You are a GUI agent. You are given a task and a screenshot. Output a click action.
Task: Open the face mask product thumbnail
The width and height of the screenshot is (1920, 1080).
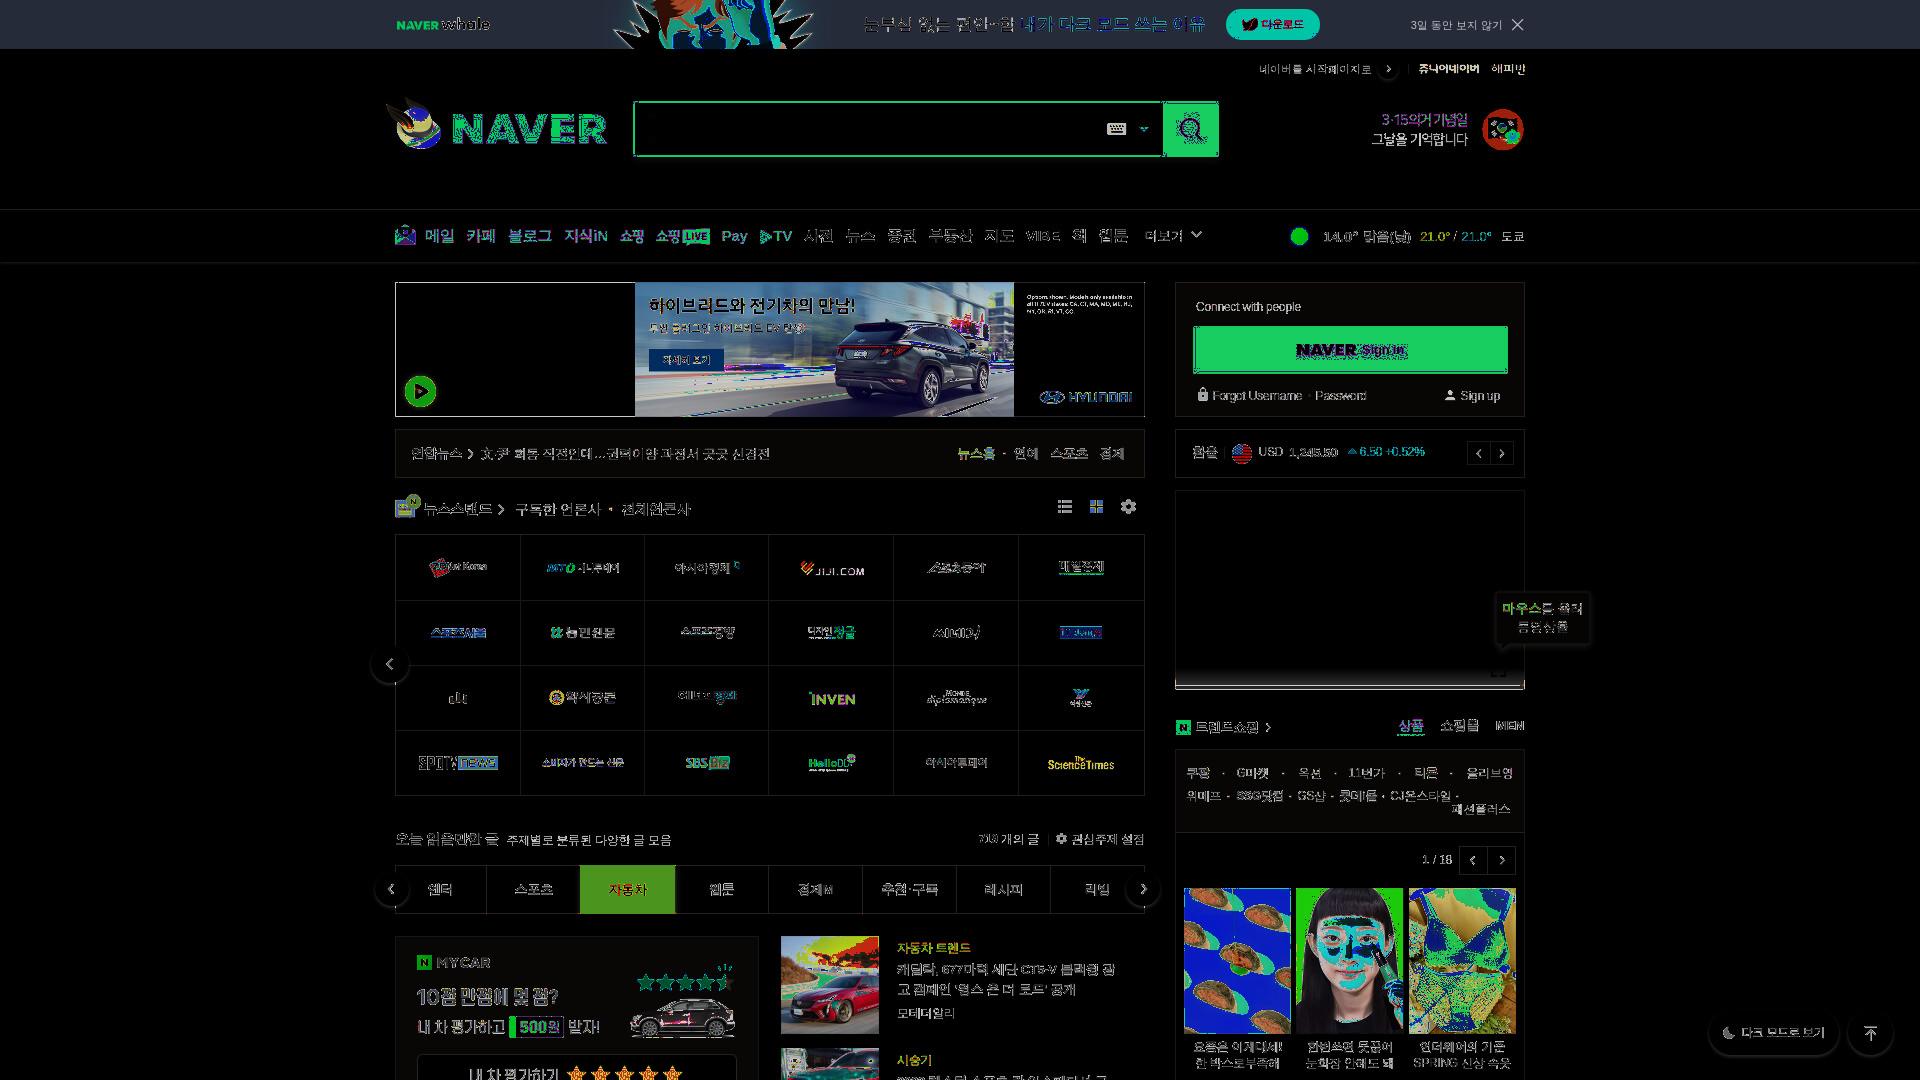pyautogui.click(x=1349, y=960)
